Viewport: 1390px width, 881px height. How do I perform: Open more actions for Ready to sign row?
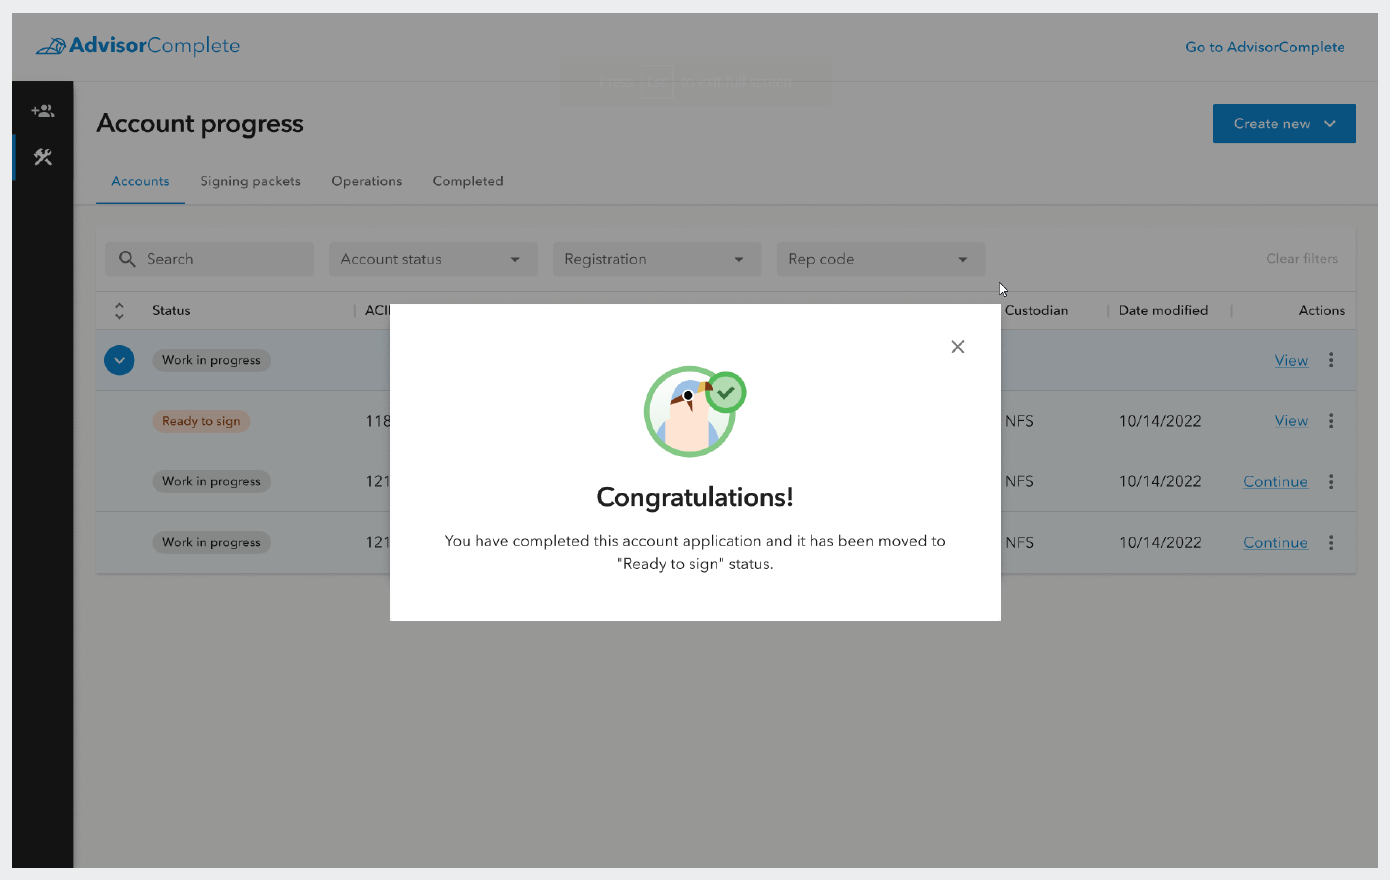(1330, 421)
